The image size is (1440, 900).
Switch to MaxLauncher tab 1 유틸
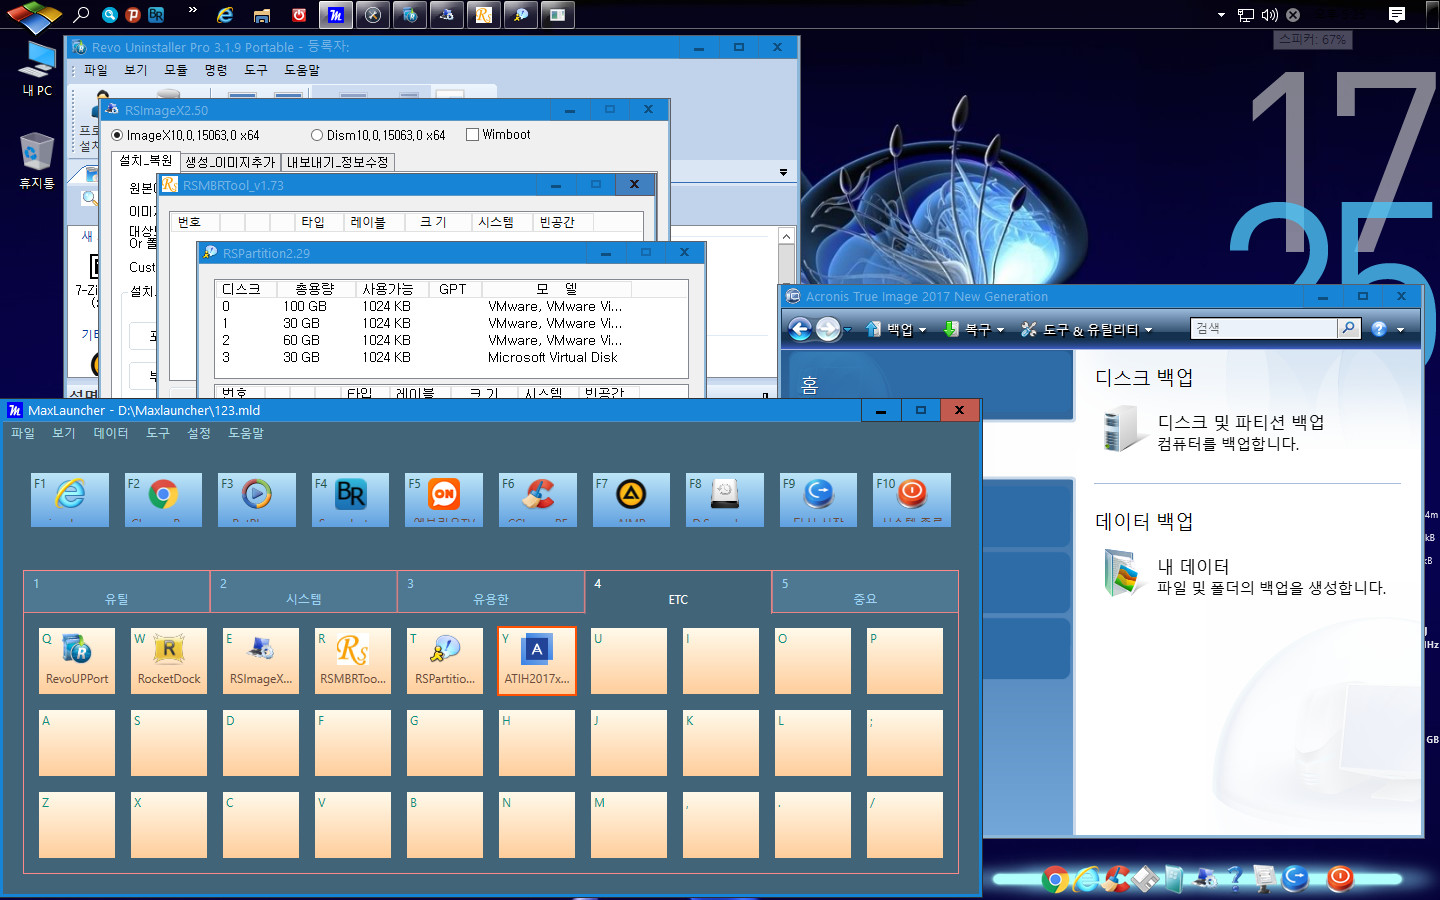tap(117, 591)
